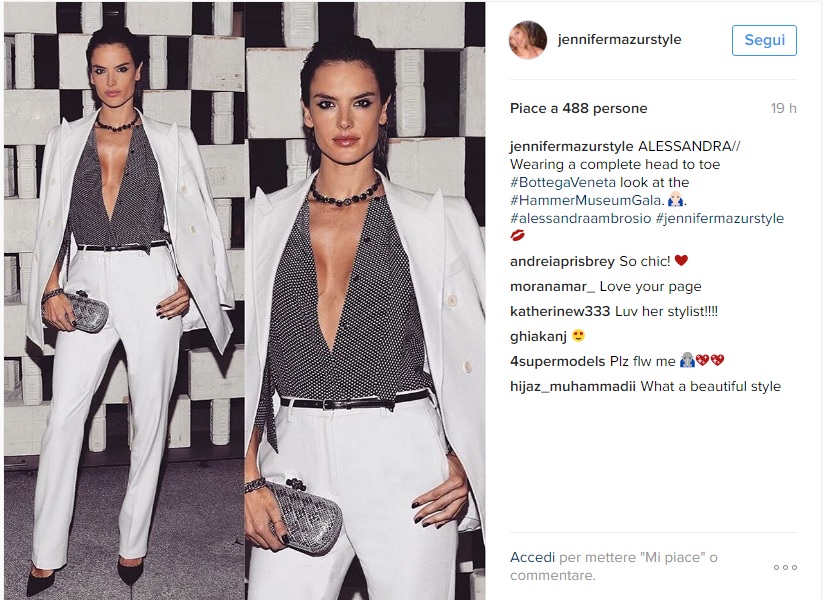
Task: Click the full-body photo on left
Action: pyautogui.click(x=124, y=301)
